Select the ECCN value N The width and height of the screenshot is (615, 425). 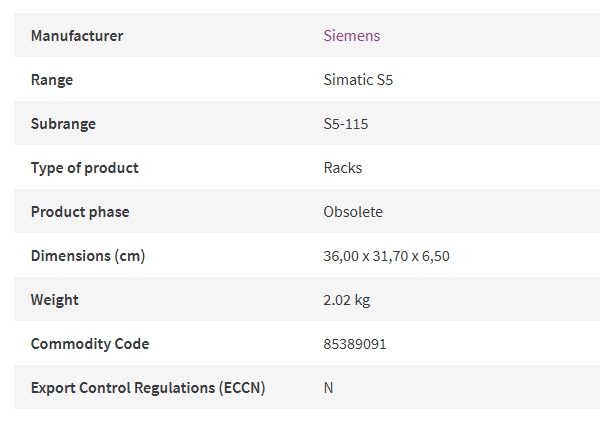click(328, 388)
